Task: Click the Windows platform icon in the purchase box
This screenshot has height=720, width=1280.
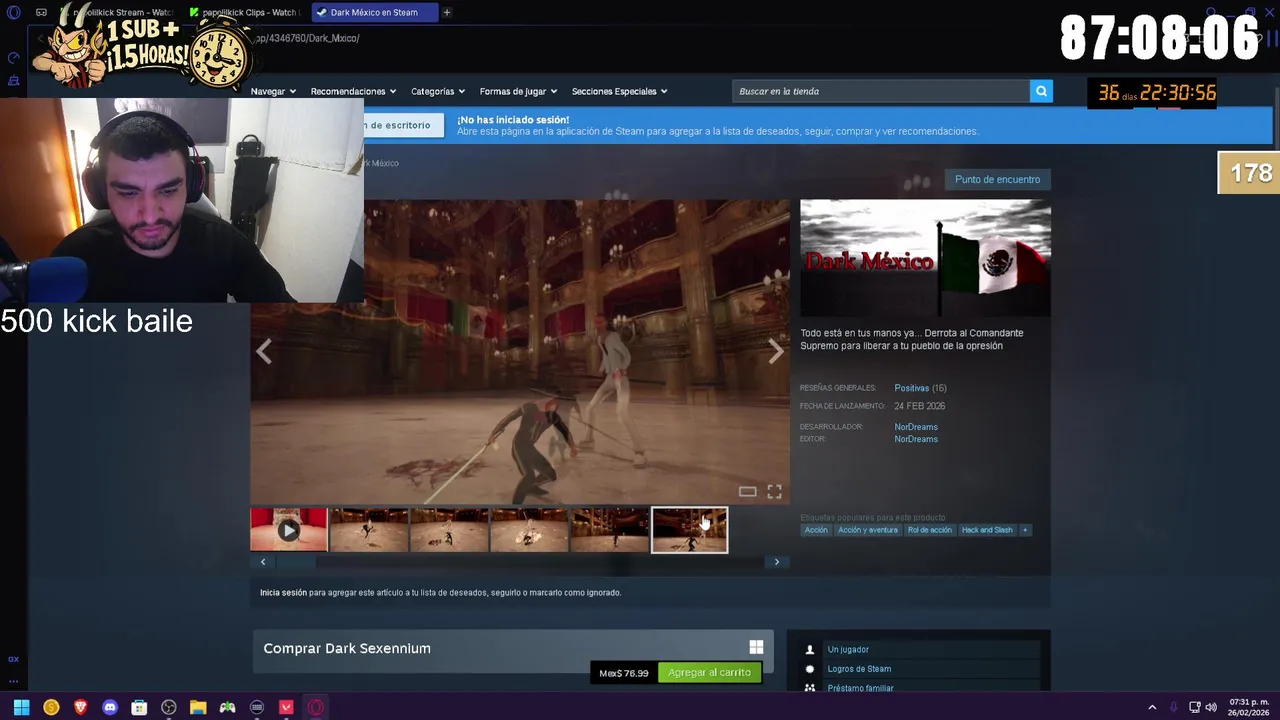Action: point(756,648)
